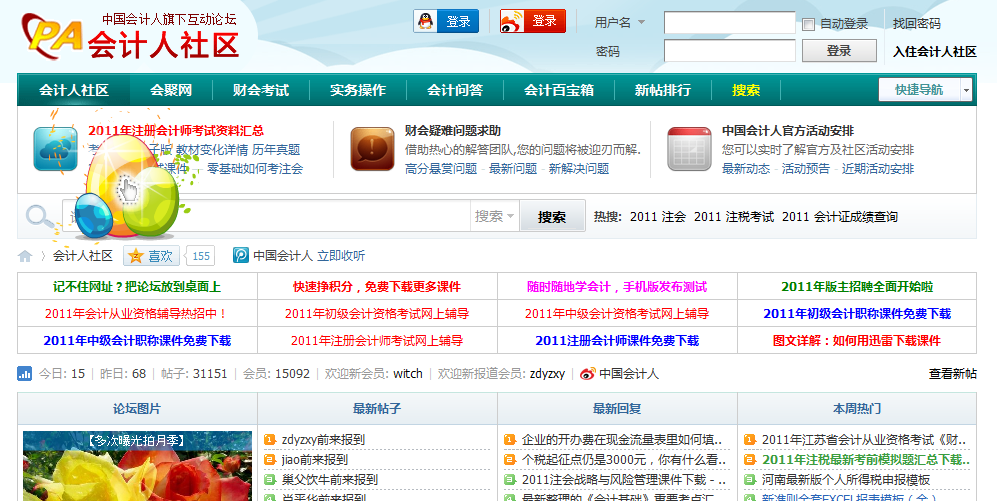Click the magnifying glass search icon
Image resolution: width=997 pixels, height=501 pixels.
point(40,217)
